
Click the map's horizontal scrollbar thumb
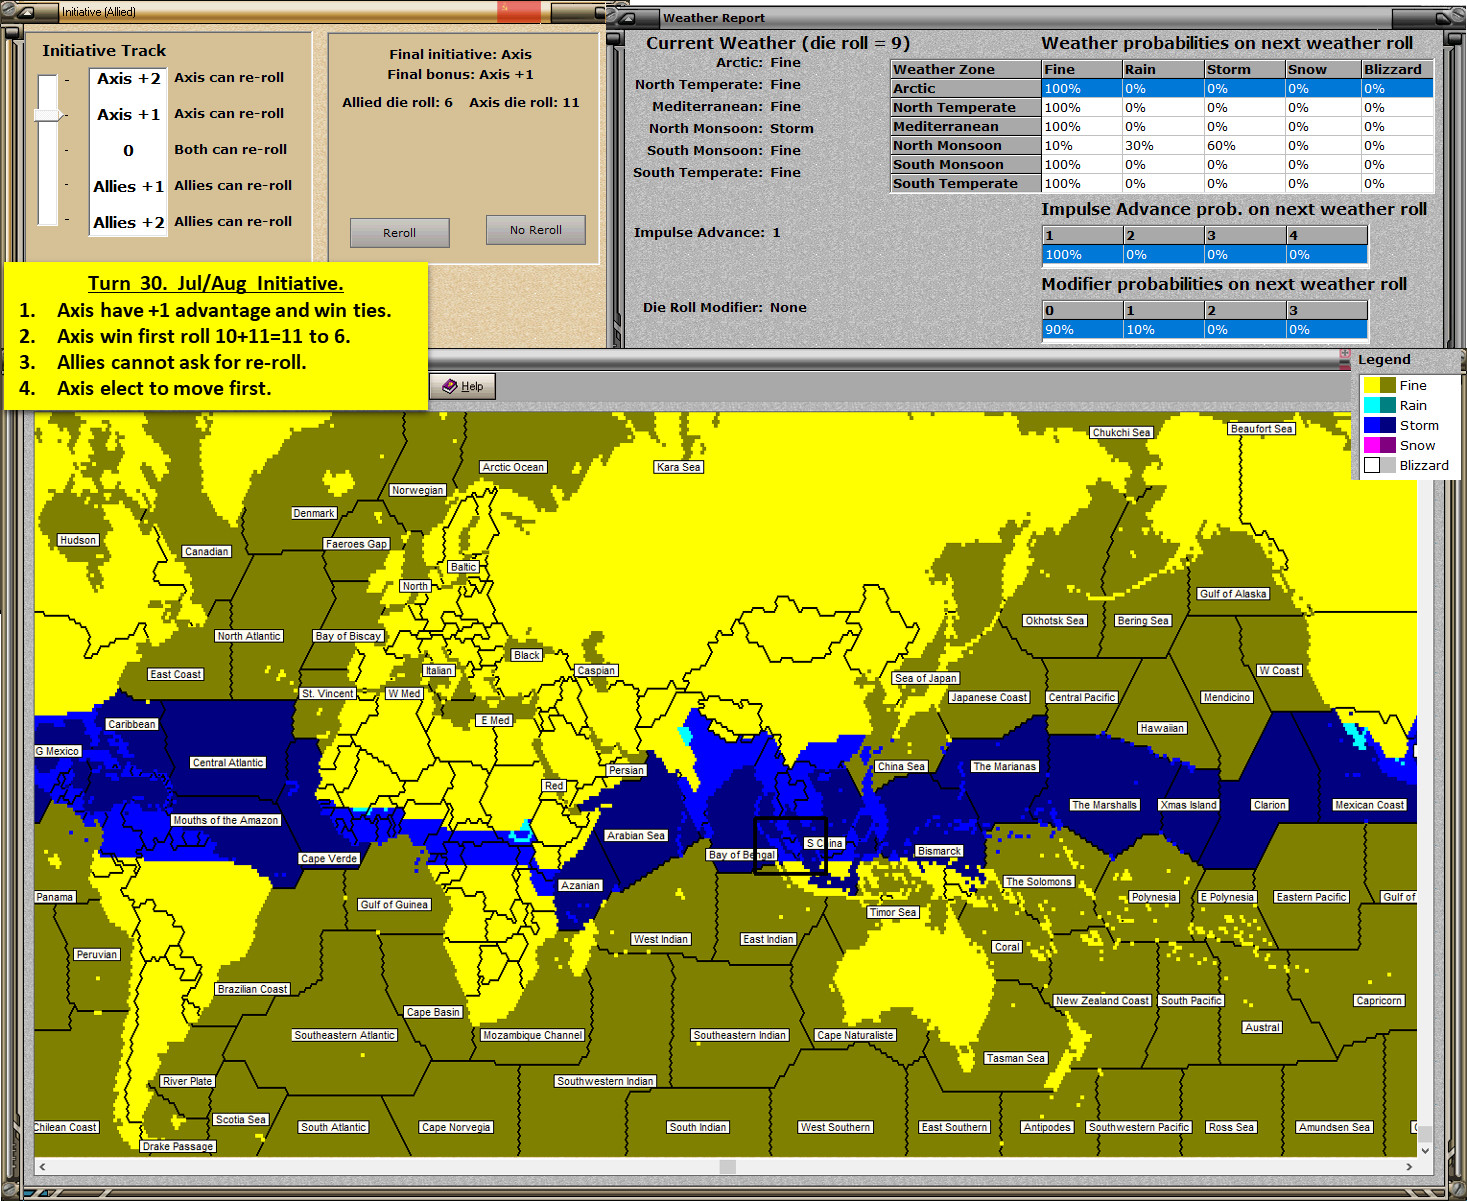(x=728, y=1167)
